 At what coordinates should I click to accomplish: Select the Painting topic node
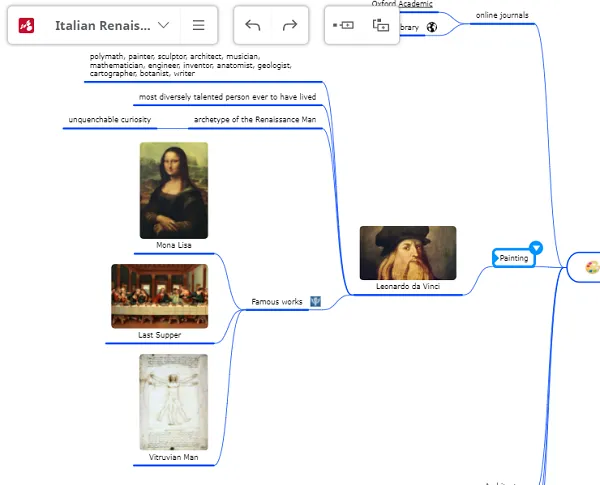tap(514, 258)
